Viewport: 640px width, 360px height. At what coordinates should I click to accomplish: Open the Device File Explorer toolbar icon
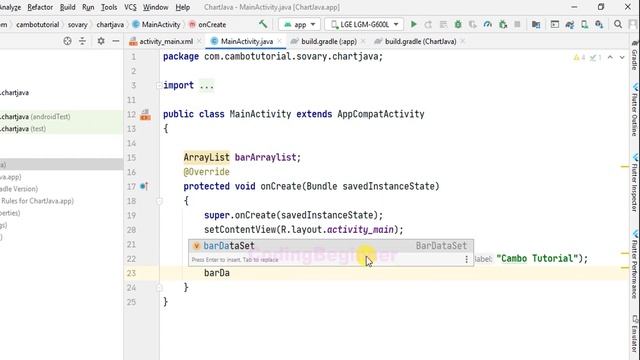[x=536, y=24]
